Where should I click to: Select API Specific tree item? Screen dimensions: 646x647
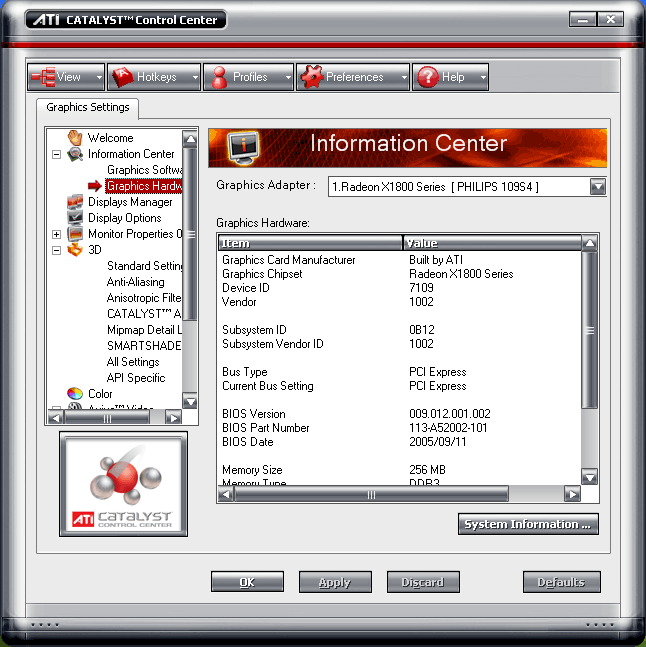(136, 378)
